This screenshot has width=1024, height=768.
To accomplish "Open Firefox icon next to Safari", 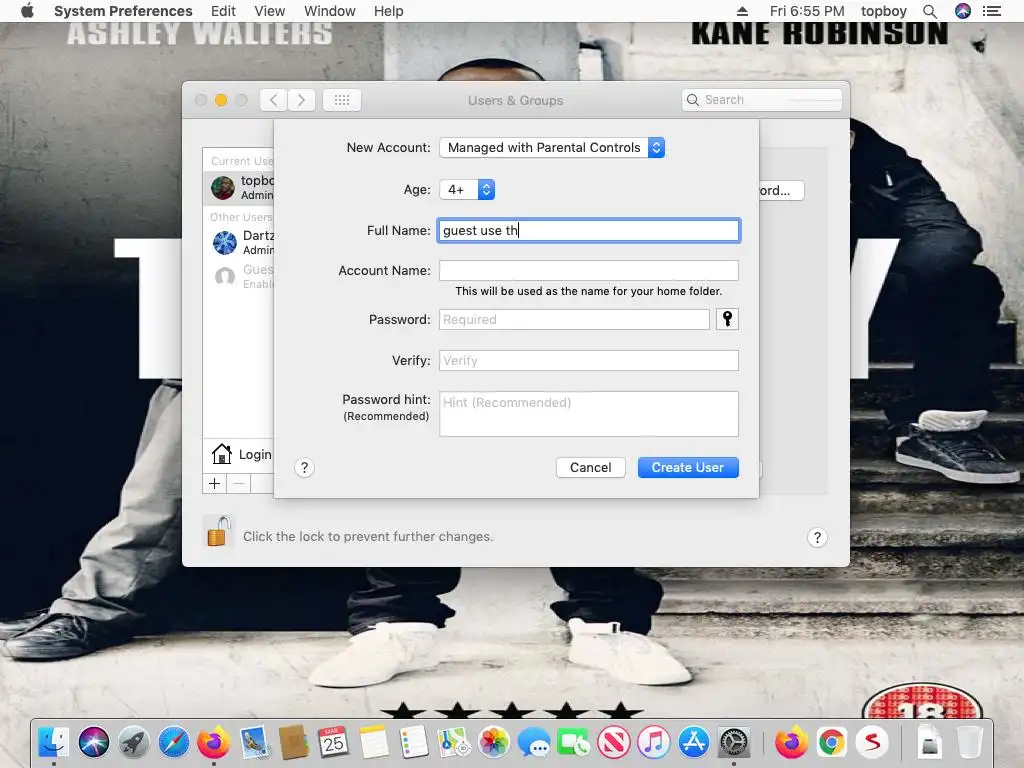I will (x=214, y=743).
